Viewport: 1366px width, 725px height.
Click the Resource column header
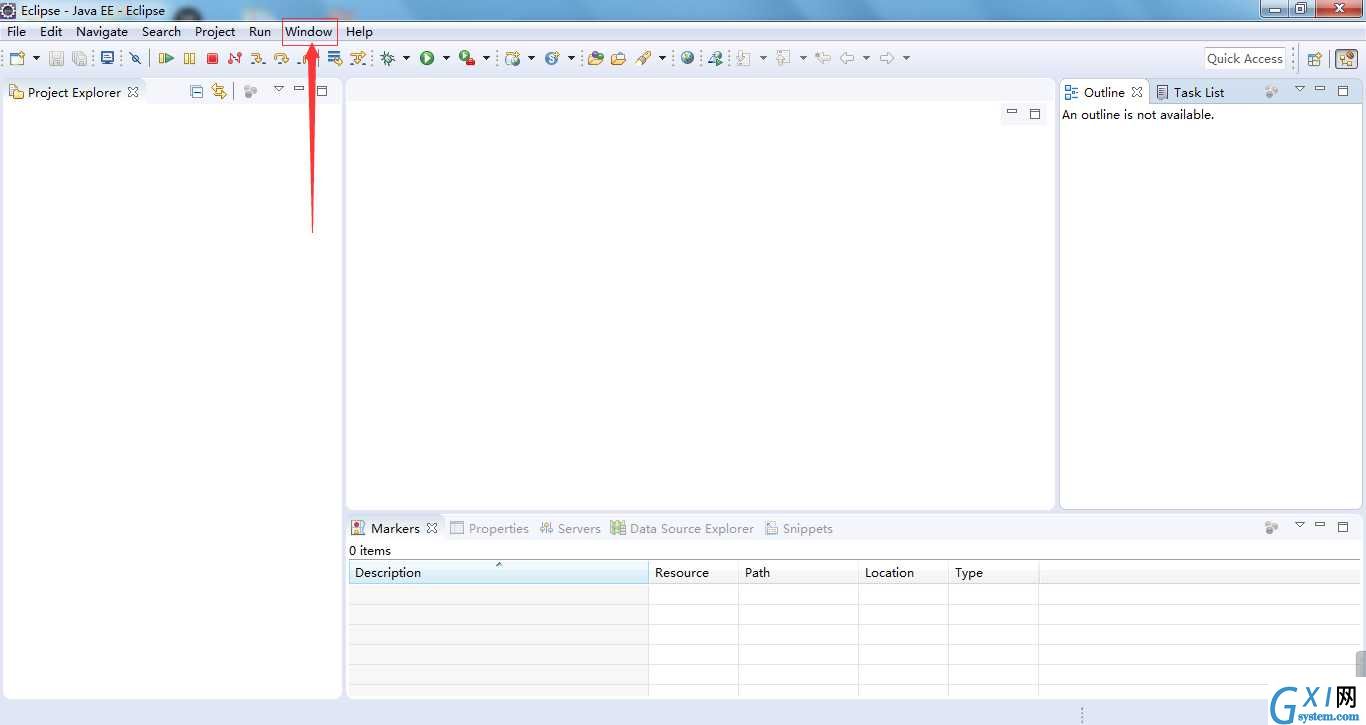coord(693,573)
